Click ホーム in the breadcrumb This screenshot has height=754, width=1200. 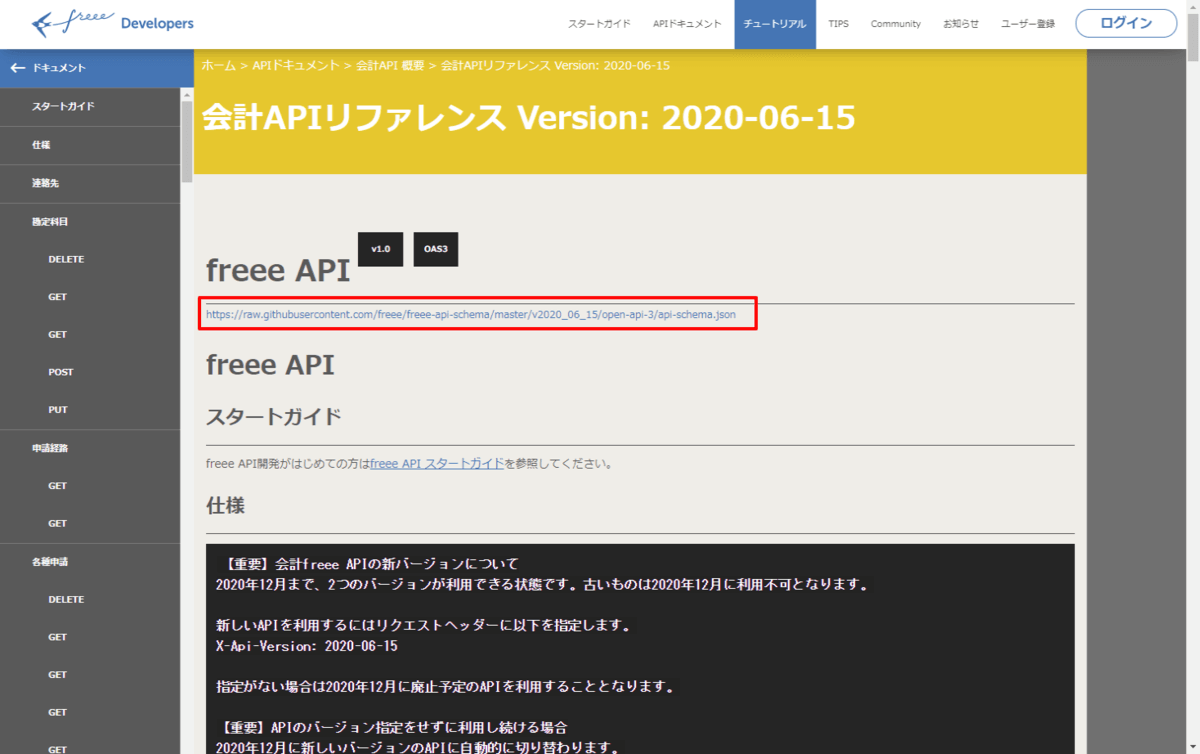218,65
